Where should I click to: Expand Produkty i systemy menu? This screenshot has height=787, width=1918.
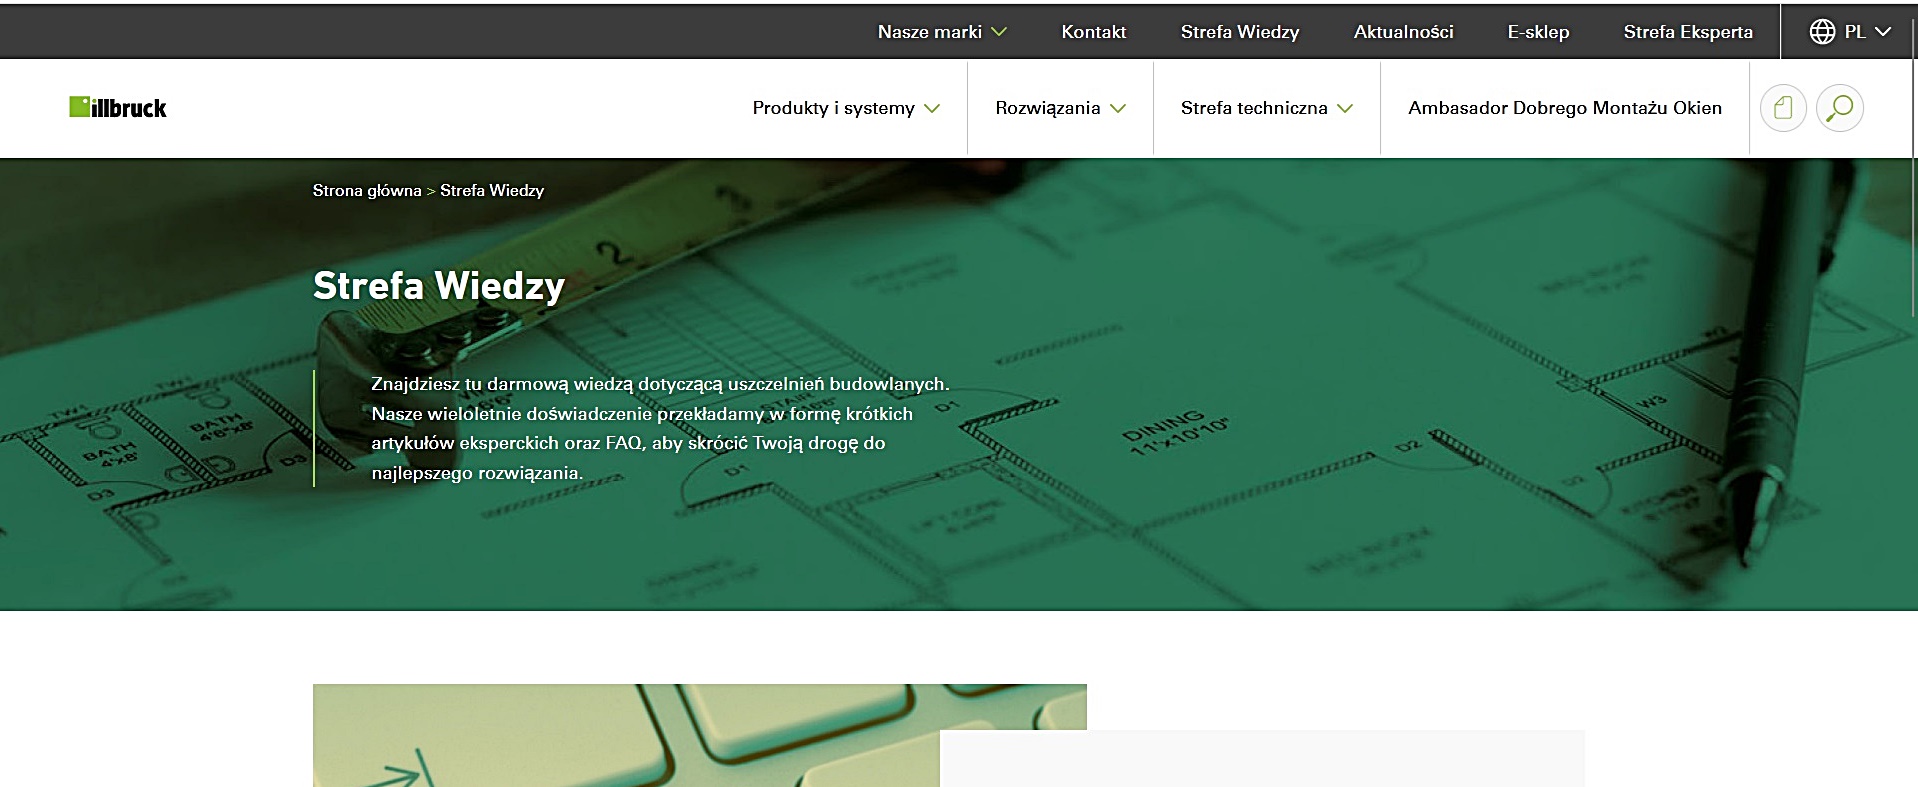(x=846, y=108)
